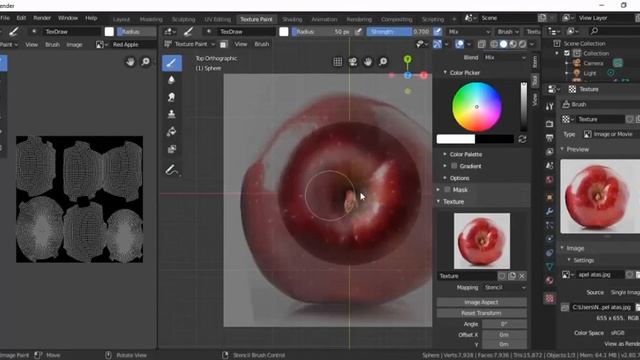Viewport: 640px width, 360px height.
Task: Open the viewport shading options dropdown
Action: click(532, 44)
